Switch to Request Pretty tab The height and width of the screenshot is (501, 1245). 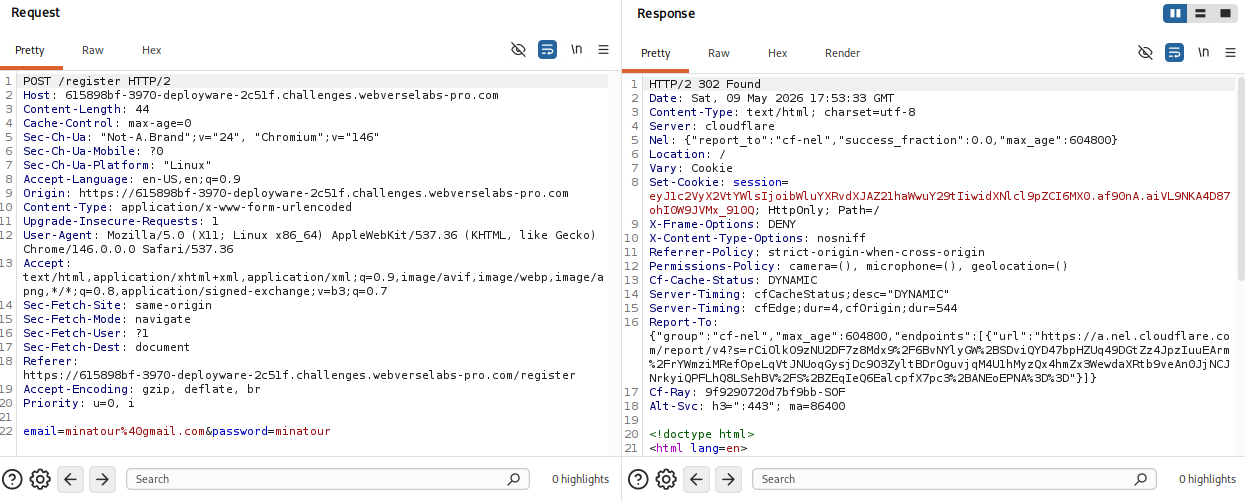30,50
